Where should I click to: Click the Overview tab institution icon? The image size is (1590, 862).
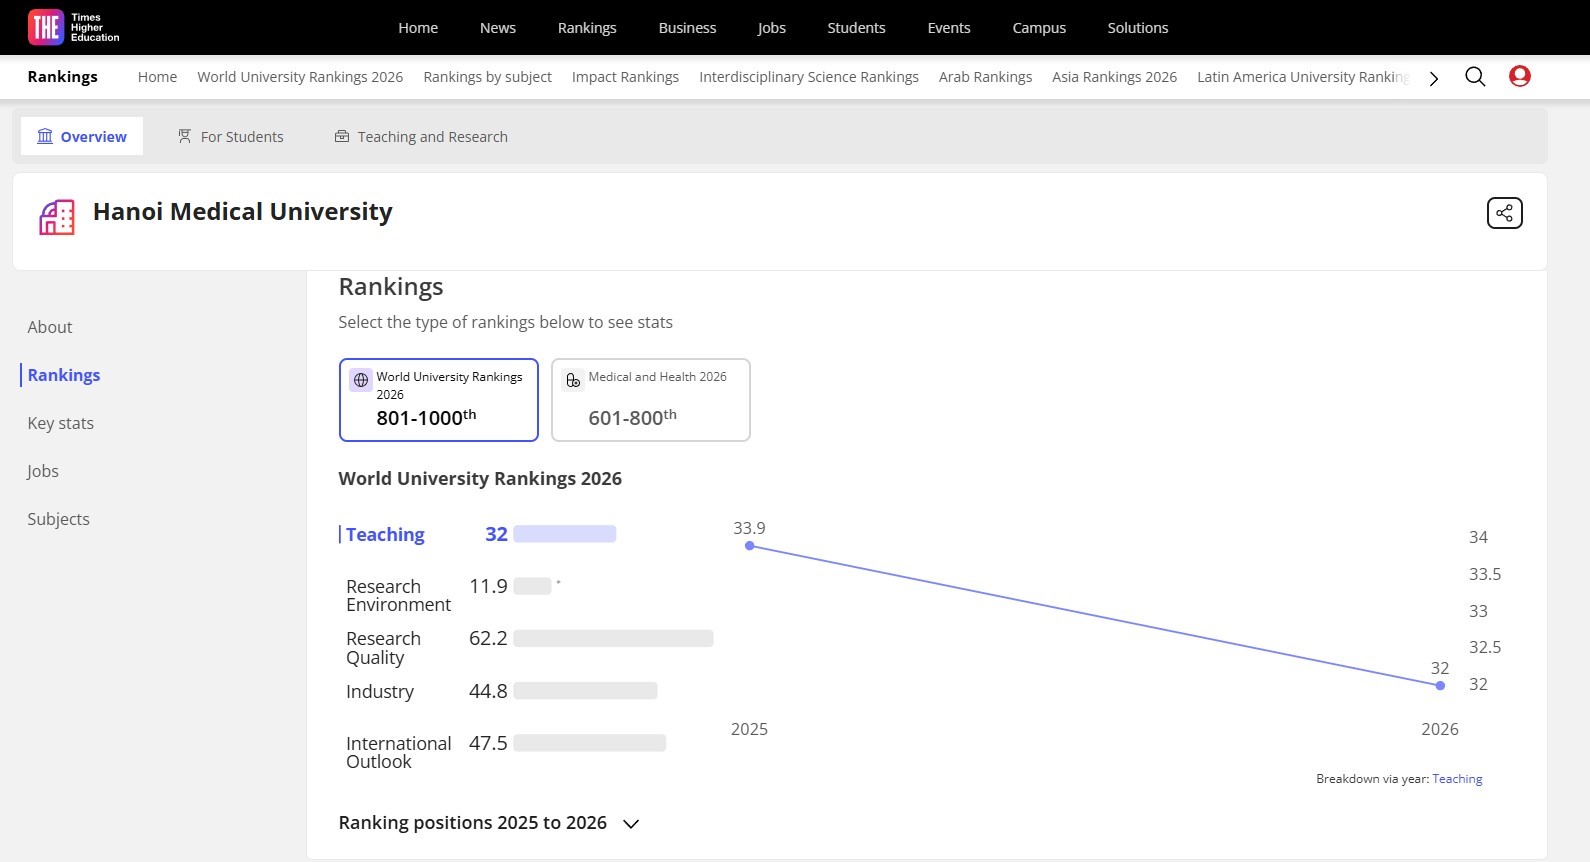point(45,136)
